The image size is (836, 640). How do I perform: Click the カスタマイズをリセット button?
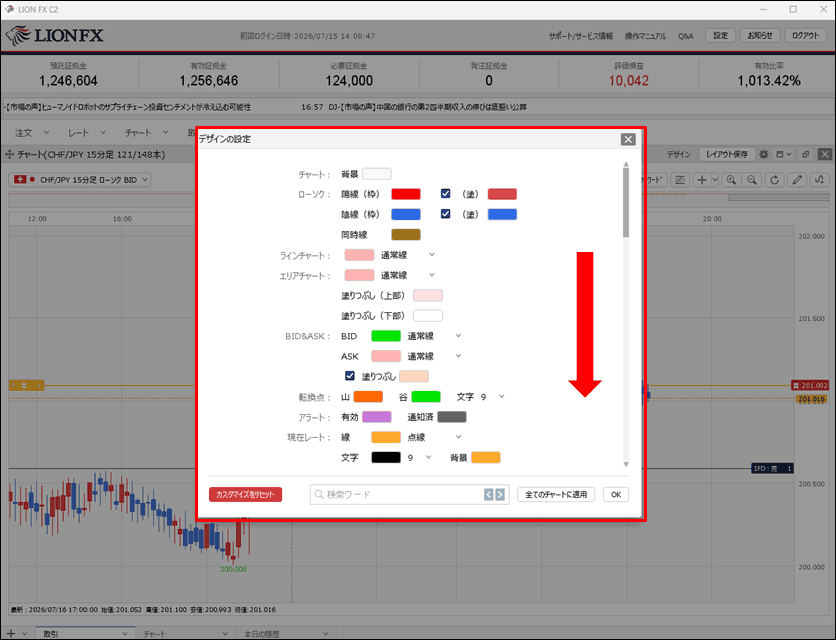point(245,494)
